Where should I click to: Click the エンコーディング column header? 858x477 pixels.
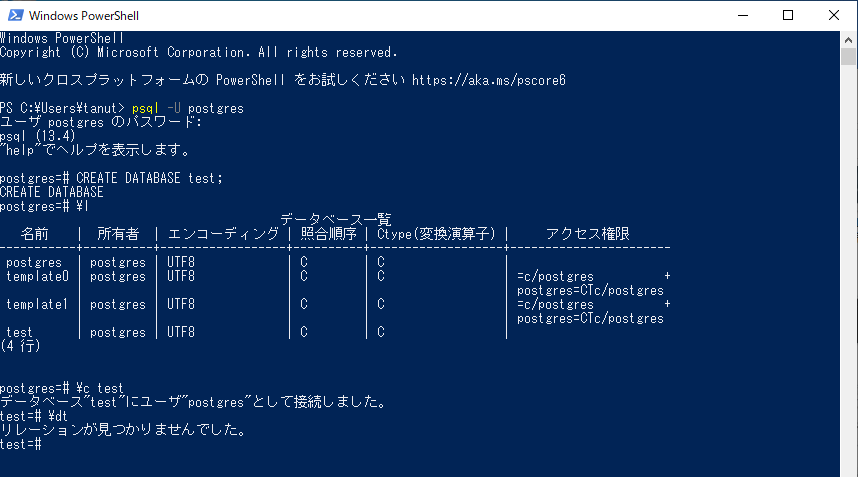click(x=223, y=234)
